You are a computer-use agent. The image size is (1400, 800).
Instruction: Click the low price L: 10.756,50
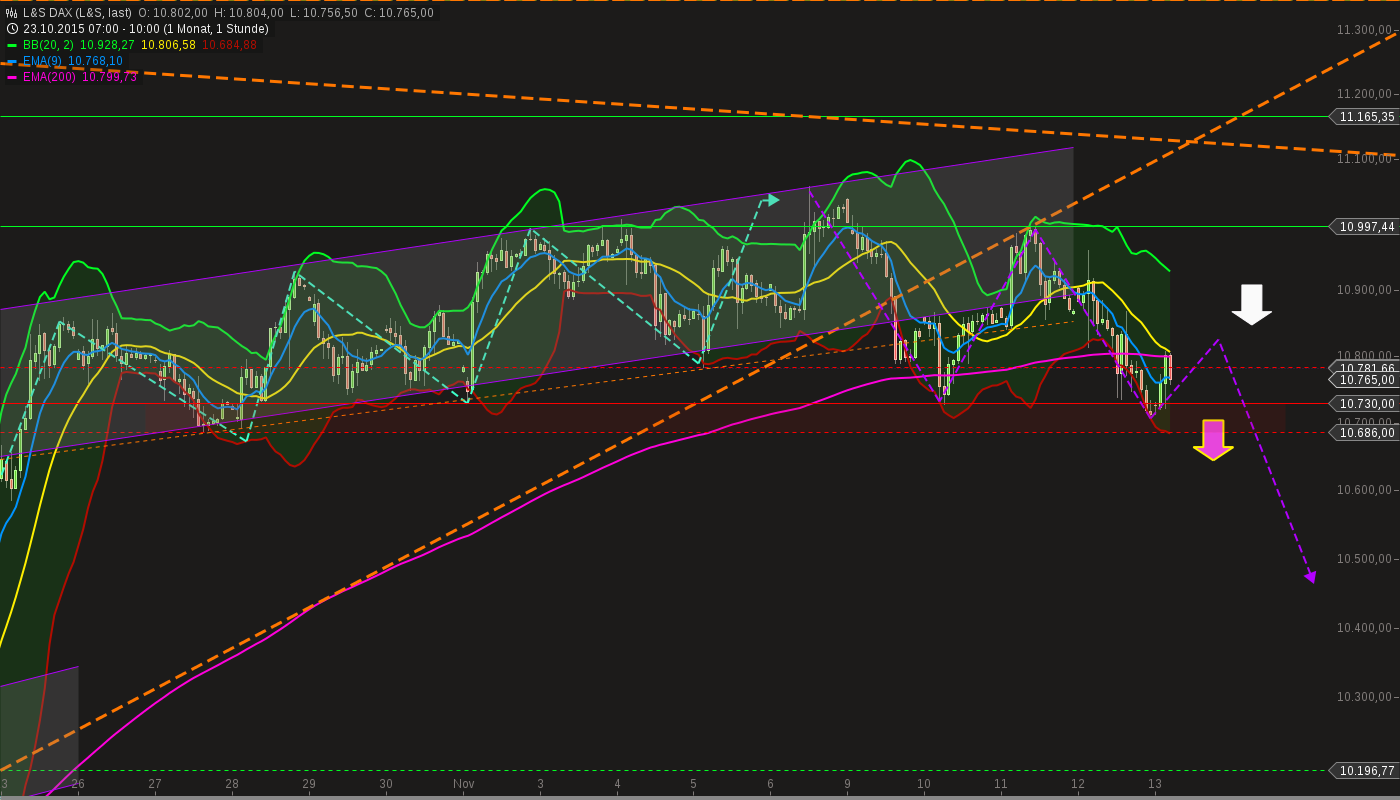click(324, 13)
